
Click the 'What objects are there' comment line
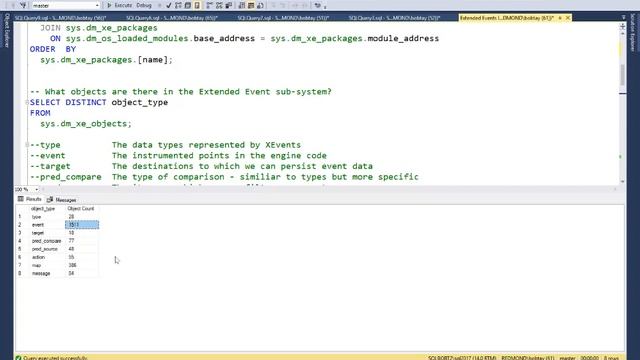click(x=181, y=92)
